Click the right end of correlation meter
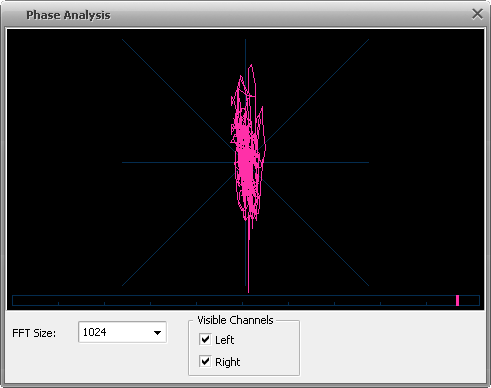 479,300
